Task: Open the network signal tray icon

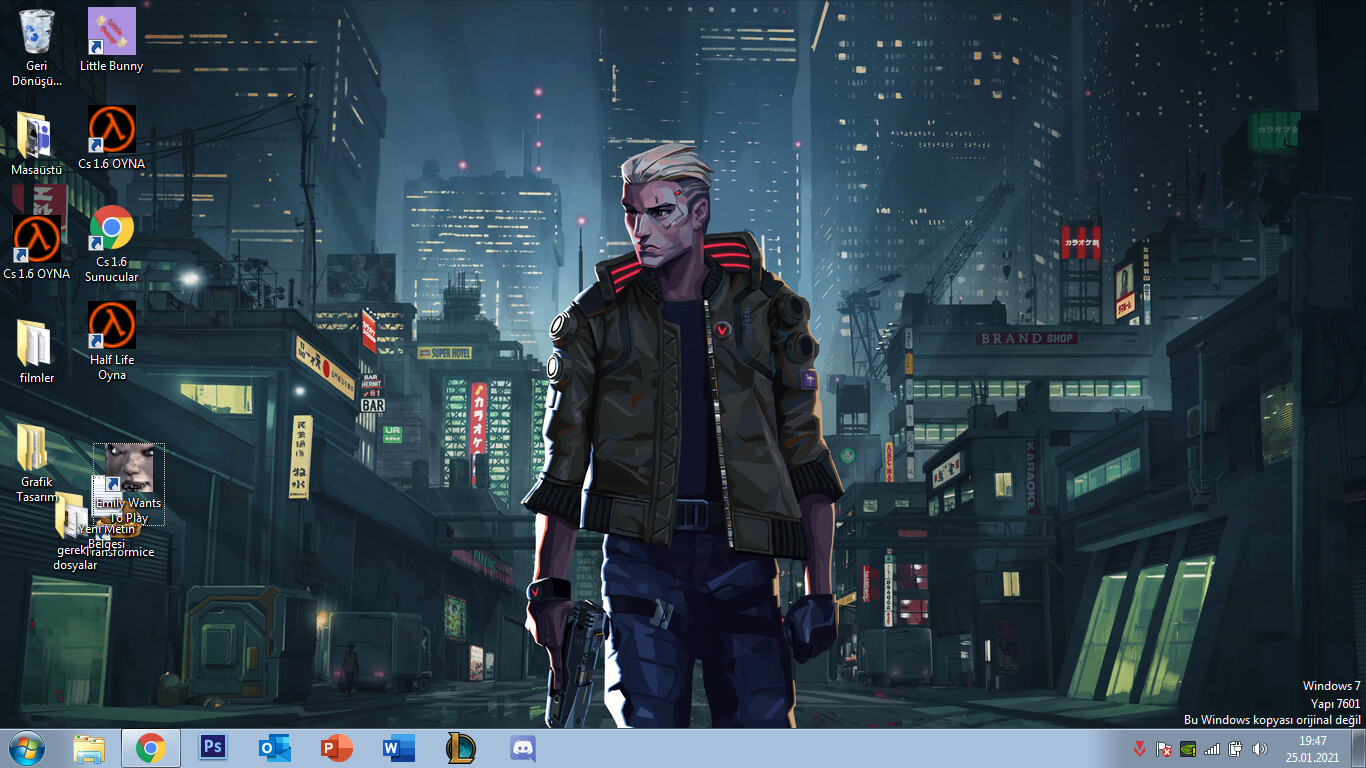Action: pos(1211,748)
